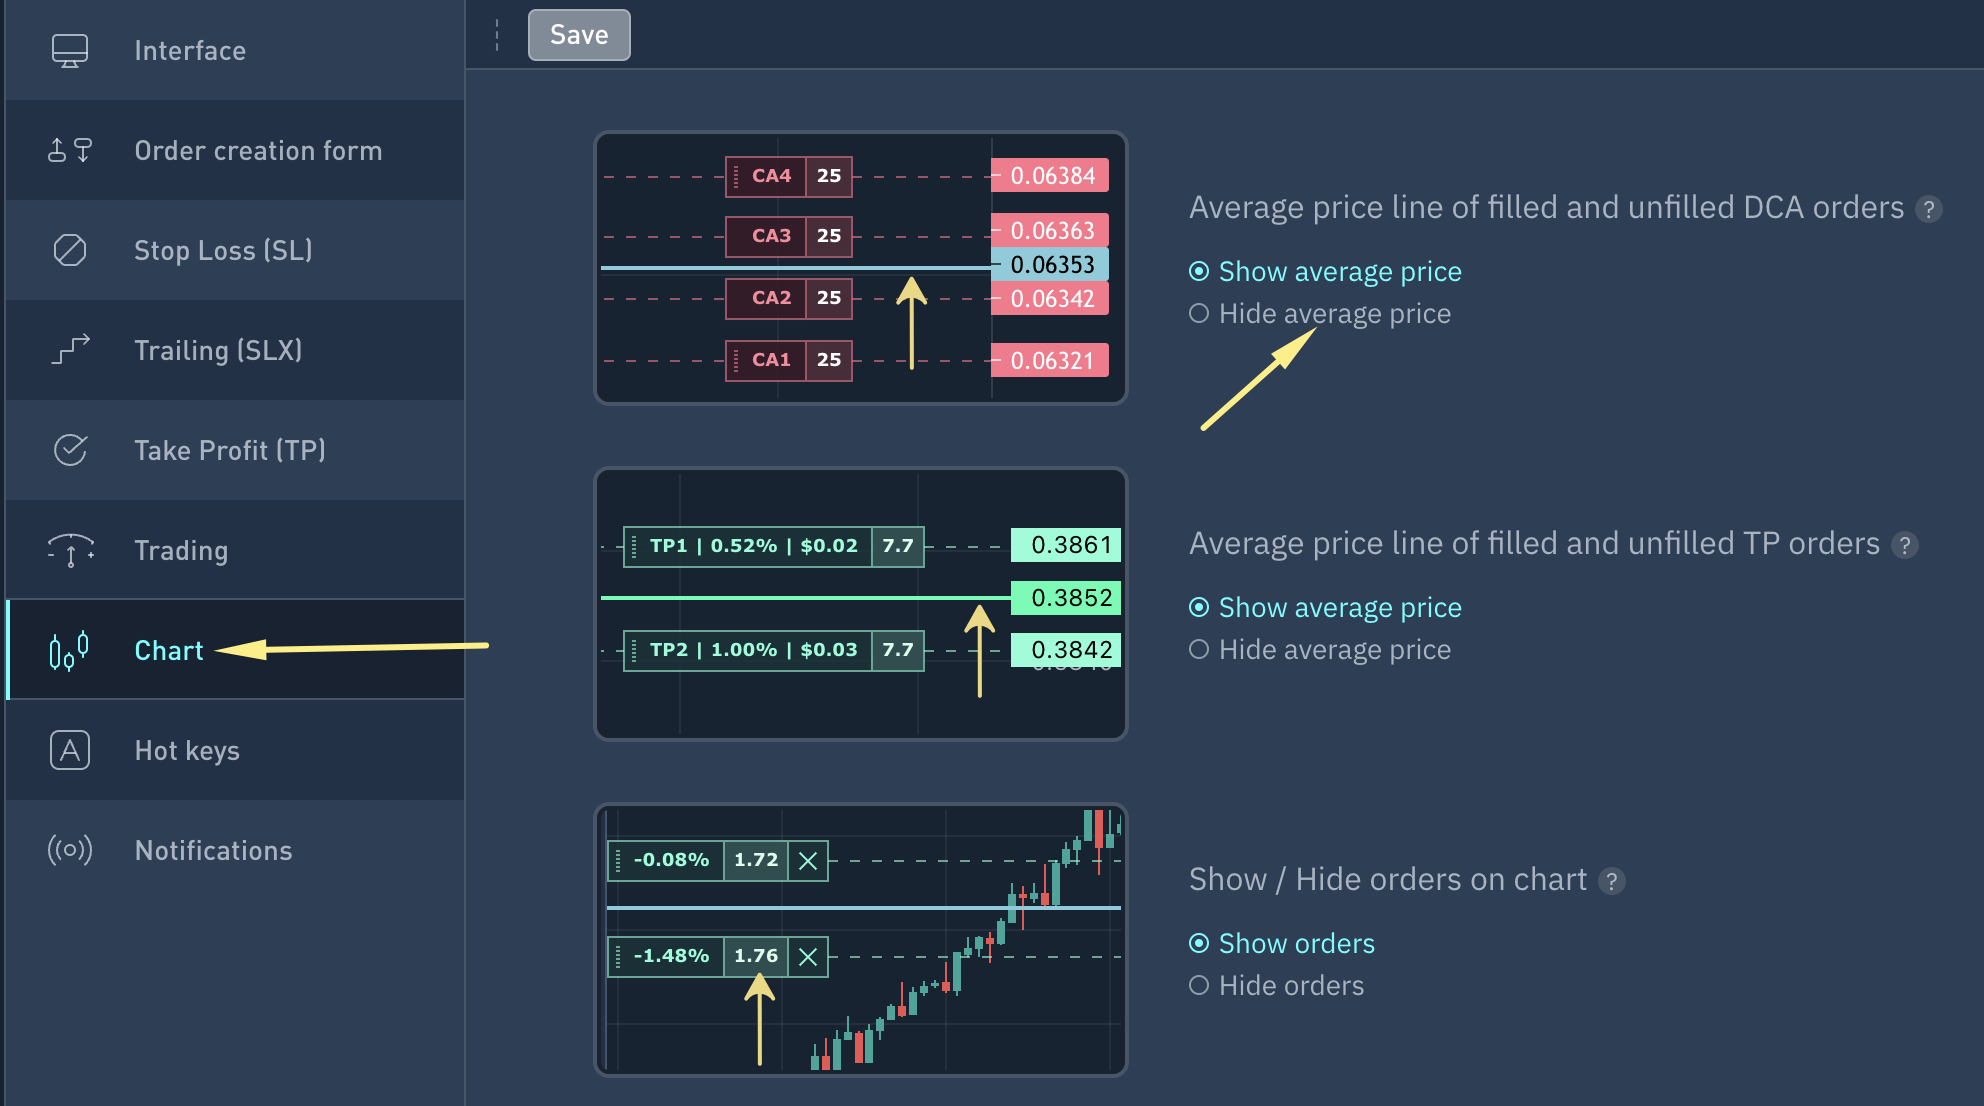Click the Hot keys letter A icon
Viewport: 1984px width, 1106px height.
click(x=70, y=750)
